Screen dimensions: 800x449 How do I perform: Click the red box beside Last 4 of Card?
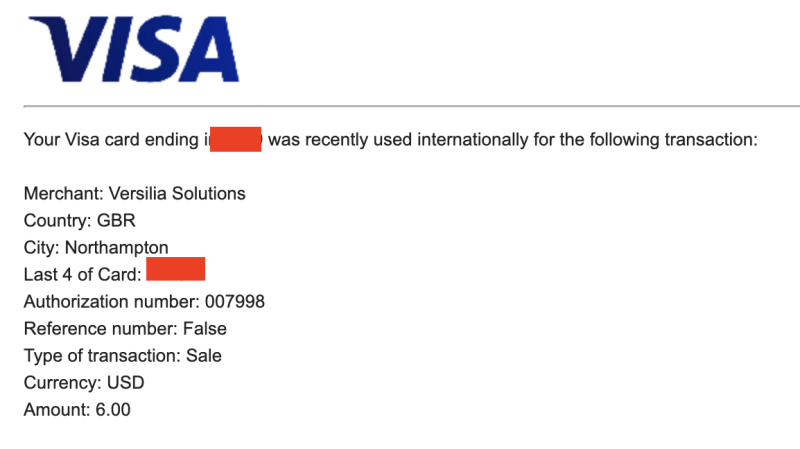point(175,268)
